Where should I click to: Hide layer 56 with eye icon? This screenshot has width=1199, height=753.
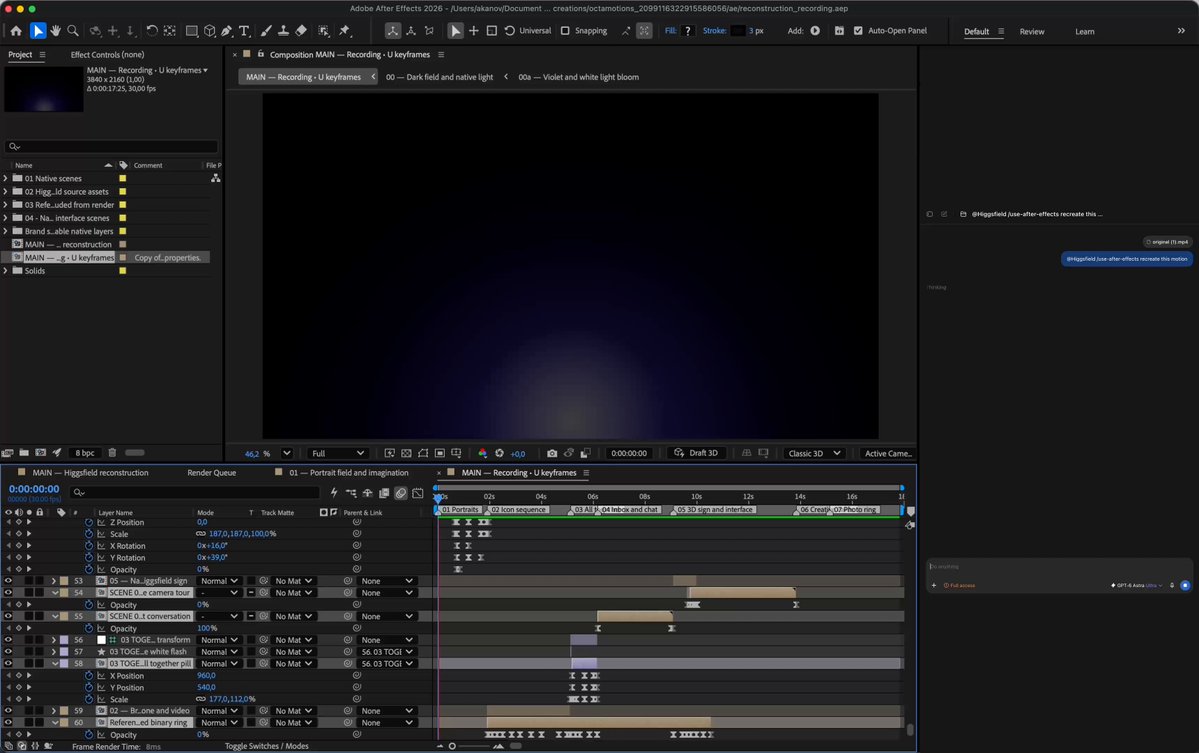[8, 640]
